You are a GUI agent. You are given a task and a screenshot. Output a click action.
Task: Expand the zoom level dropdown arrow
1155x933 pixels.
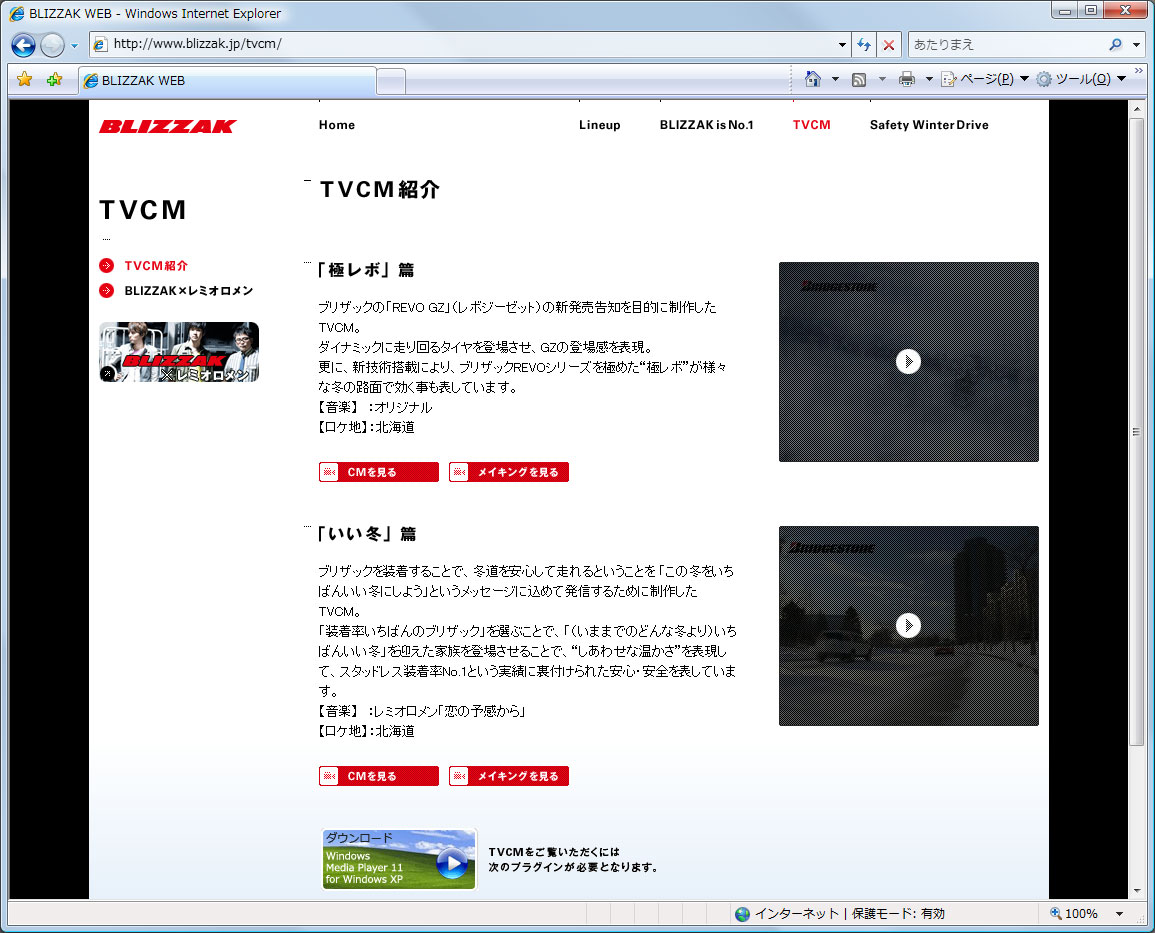(1120, 914)
